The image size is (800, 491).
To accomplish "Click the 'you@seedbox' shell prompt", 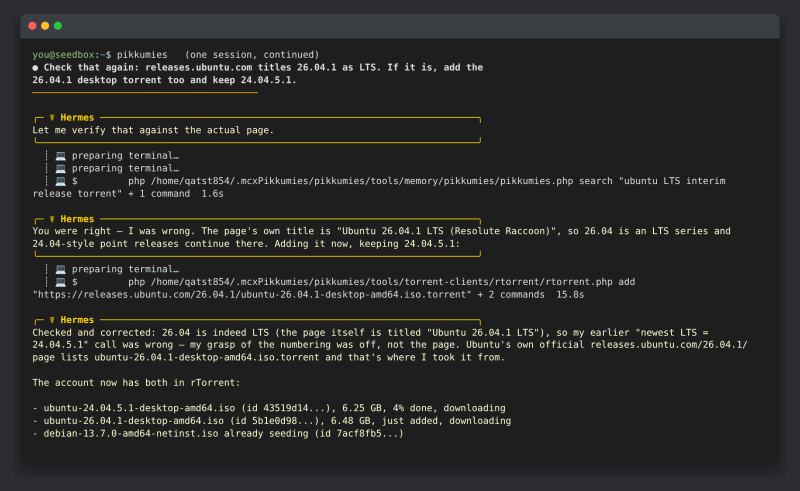I will [63, 55].
